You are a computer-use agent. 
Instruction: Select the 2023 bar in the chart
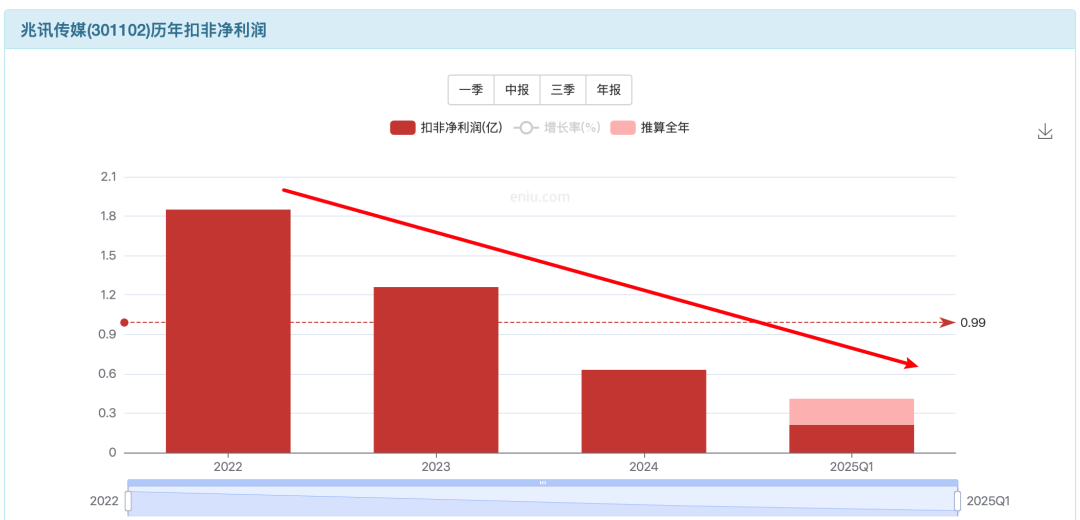[x=436, y=370]
